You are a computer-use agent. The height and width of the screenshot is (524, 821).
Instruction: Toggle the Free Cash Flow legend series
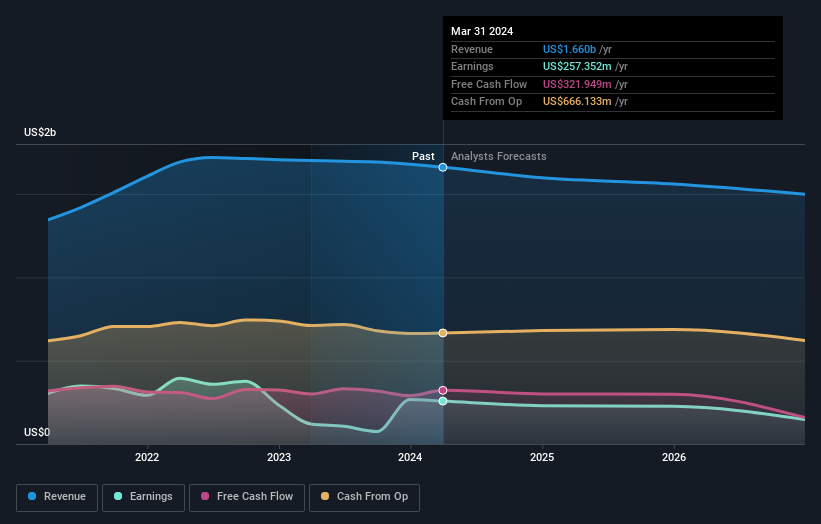(x=247, y=497)
